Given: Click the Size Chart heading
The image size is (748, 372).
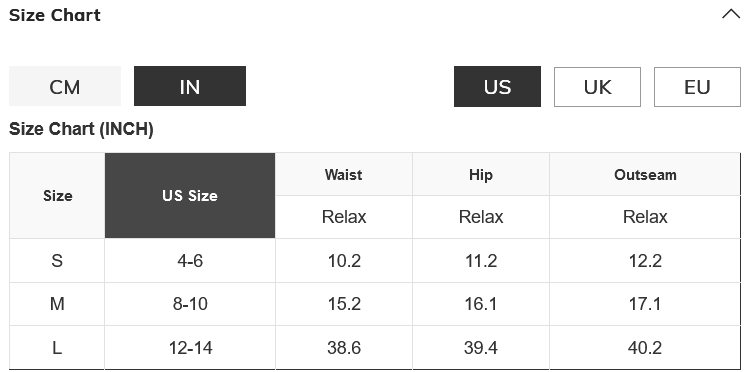Looking at the screenshot, I should tap(55, 15).
